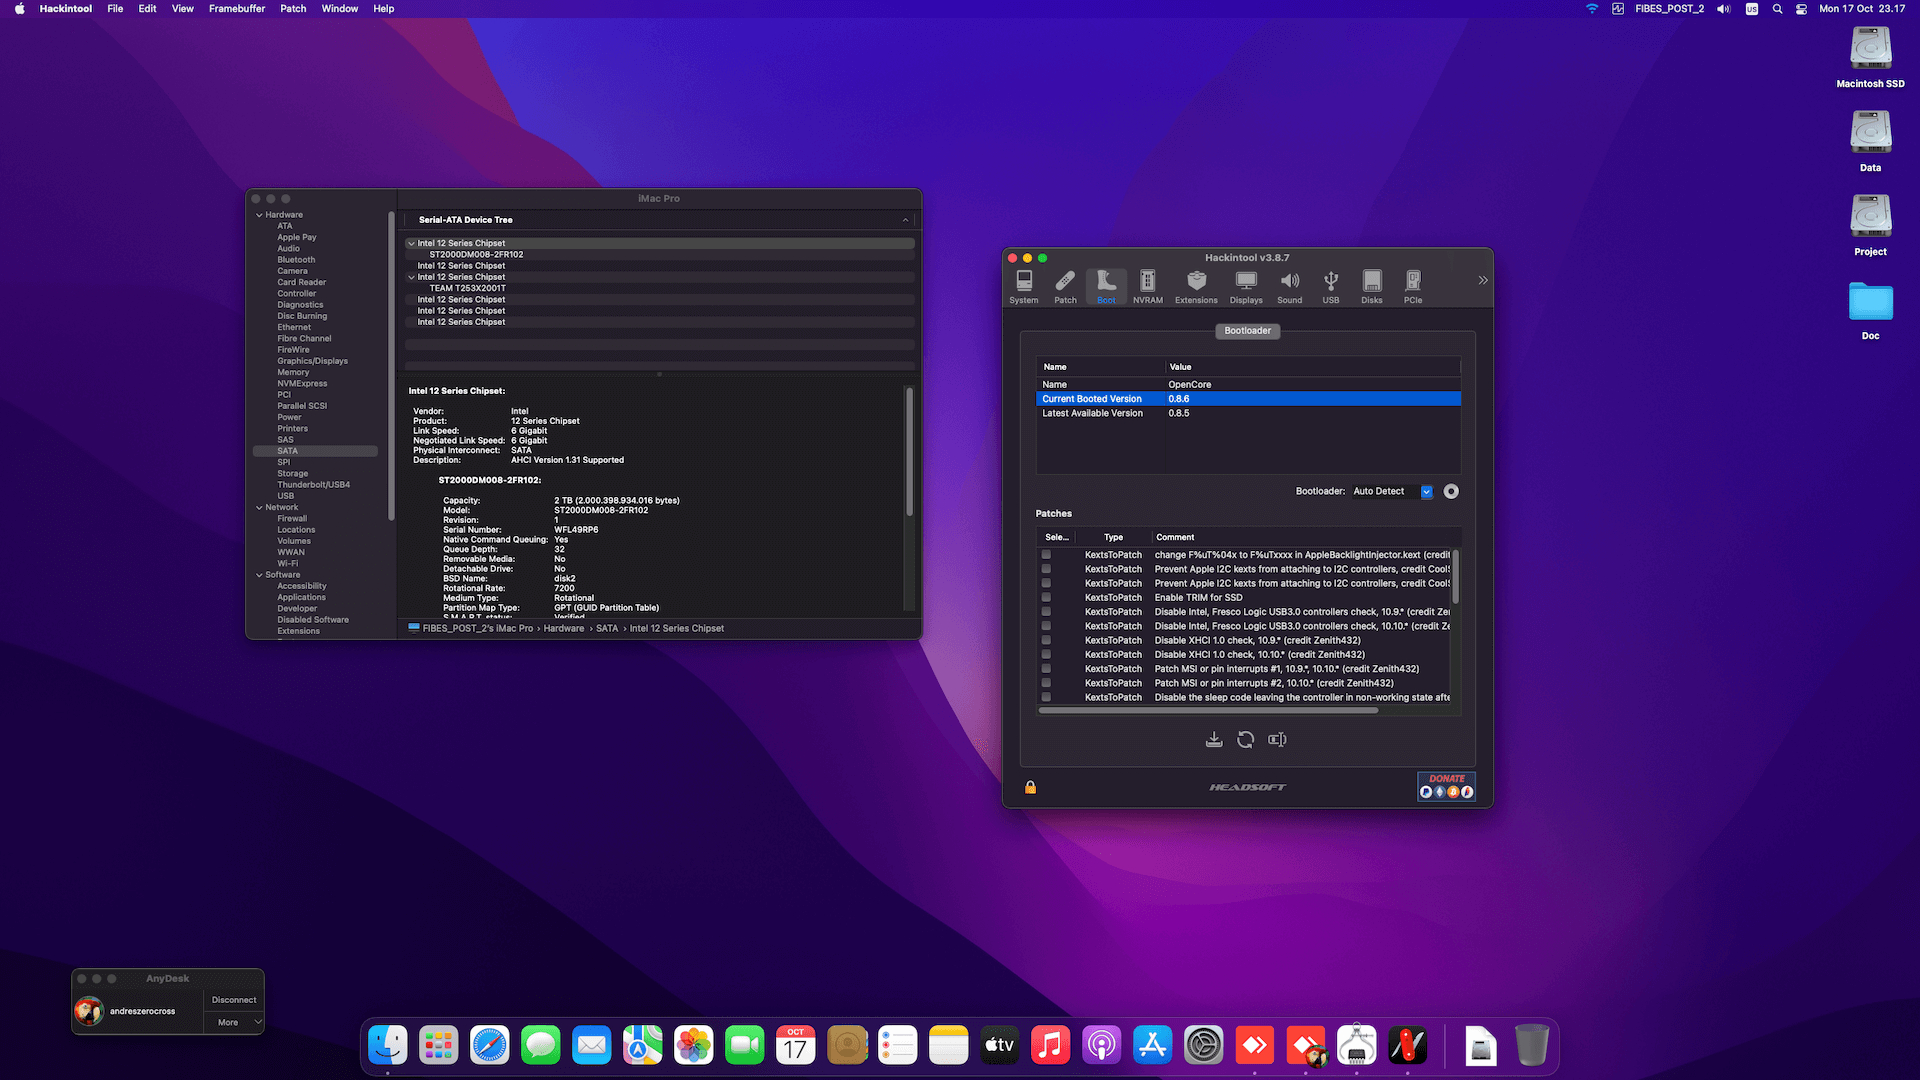Screen dimensions: 1920x1080
Task: Select NVMExpress in the Hardware sidebar
Action: click(302, 384)
